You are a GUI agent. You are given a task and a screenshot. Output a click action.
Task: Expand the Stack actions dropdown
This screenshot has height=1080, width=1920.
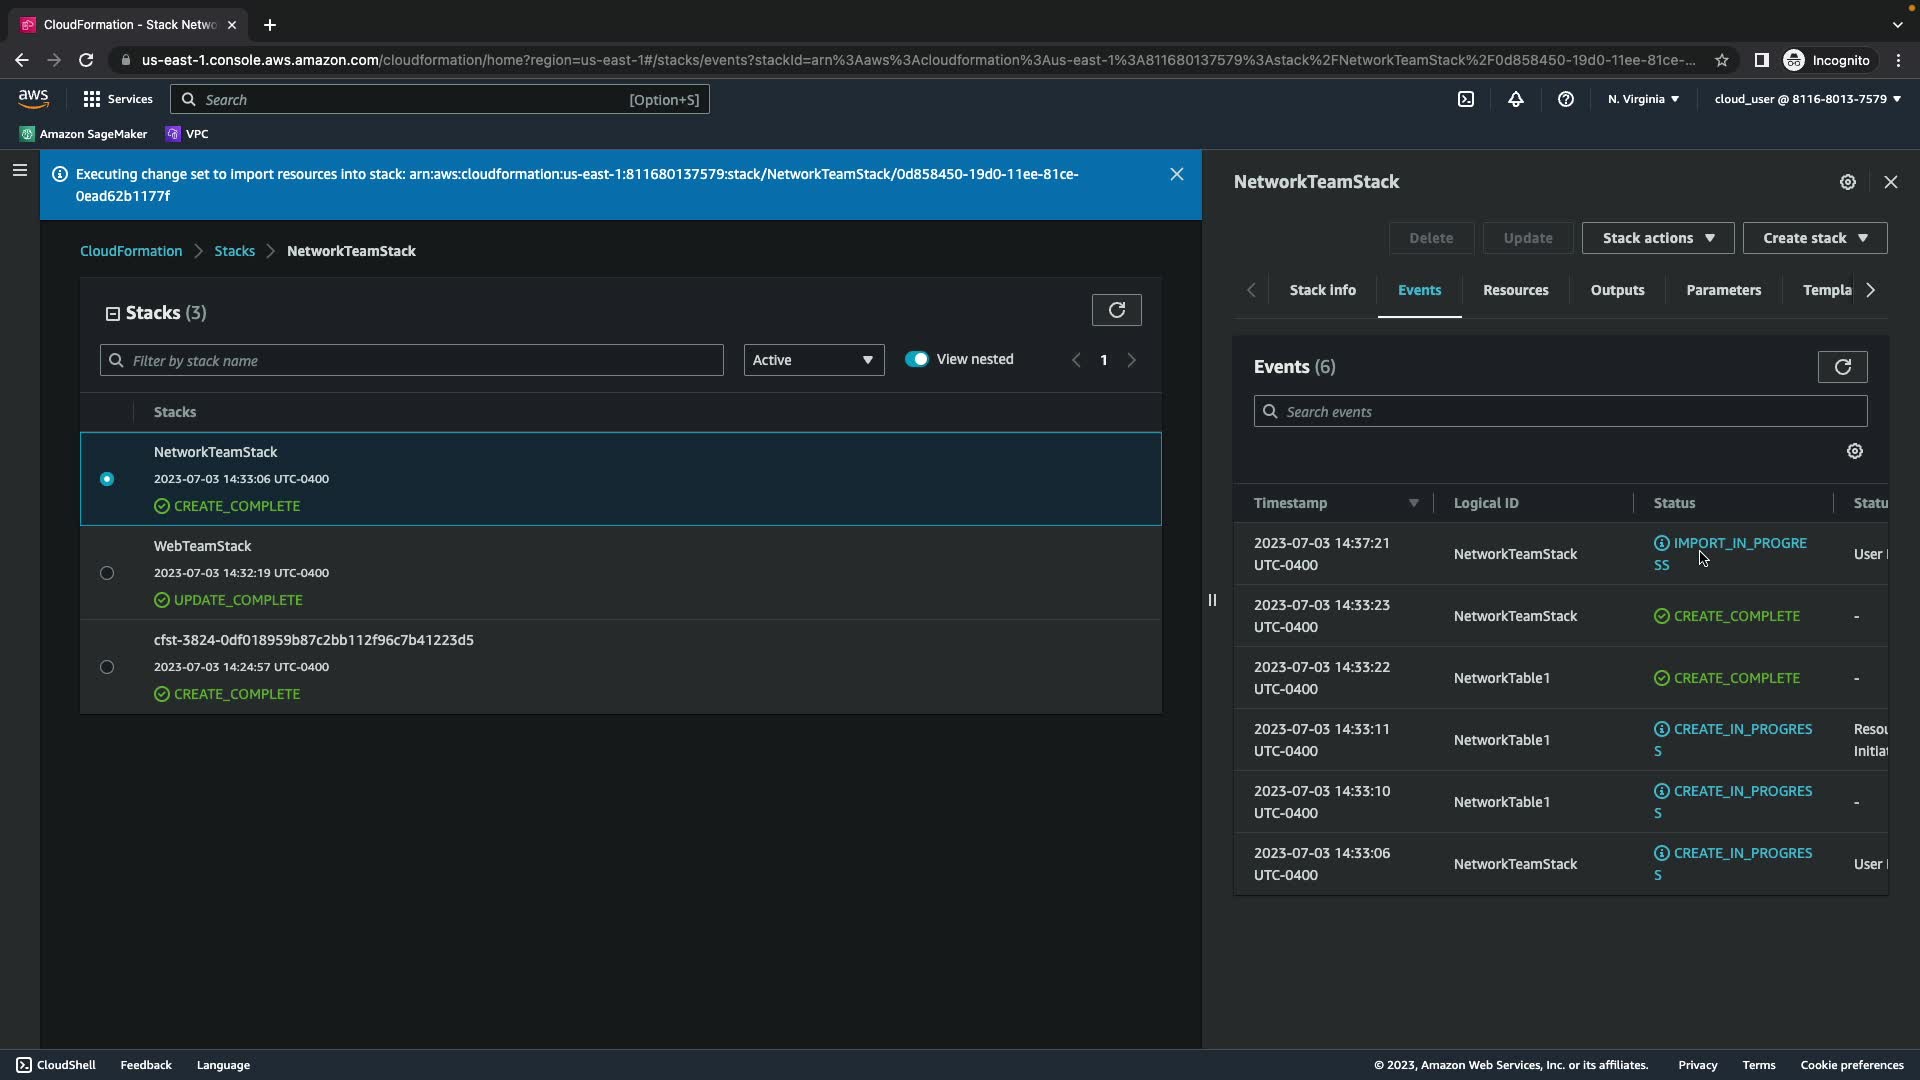pyautogui.click(x=1657, y=238)
